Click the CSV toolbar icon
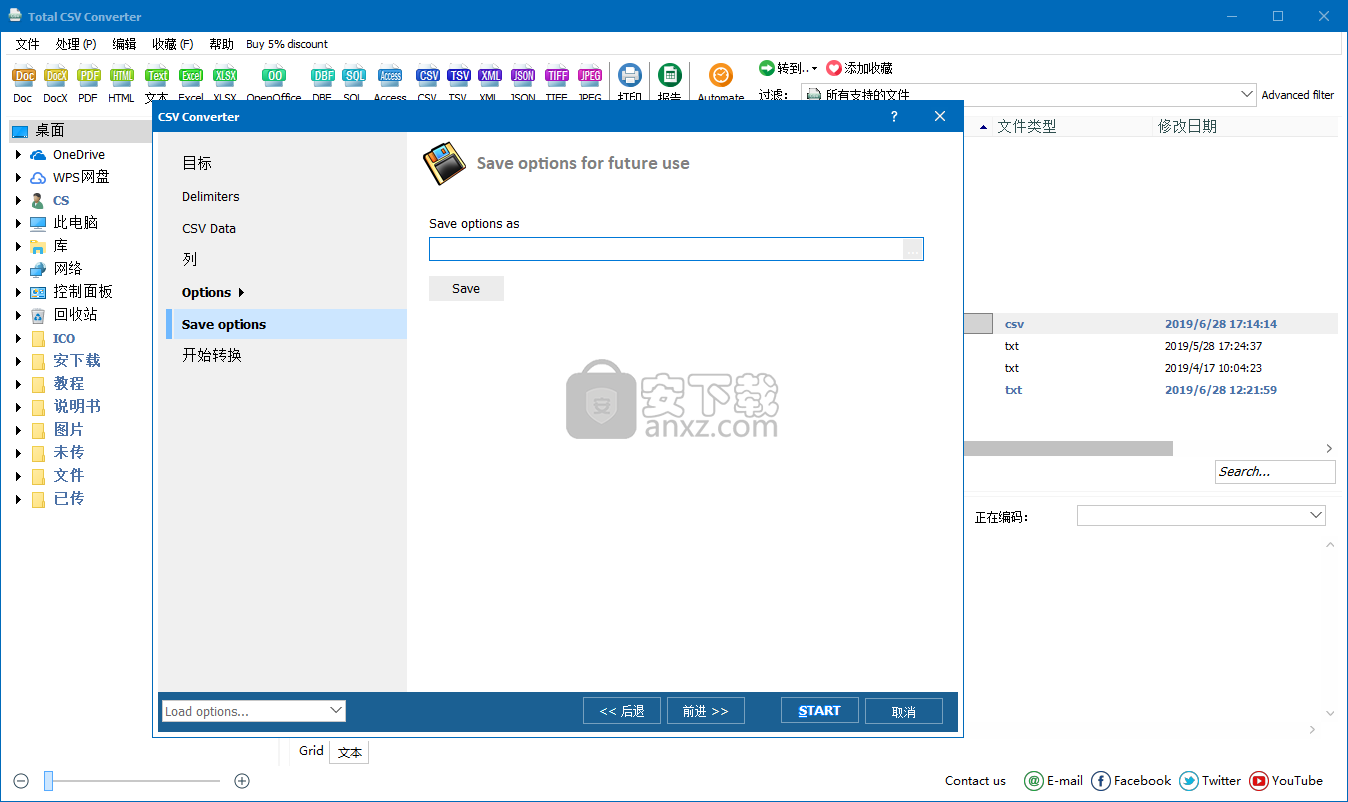The height and width of the screenshot is (802, 1348). 428,75
